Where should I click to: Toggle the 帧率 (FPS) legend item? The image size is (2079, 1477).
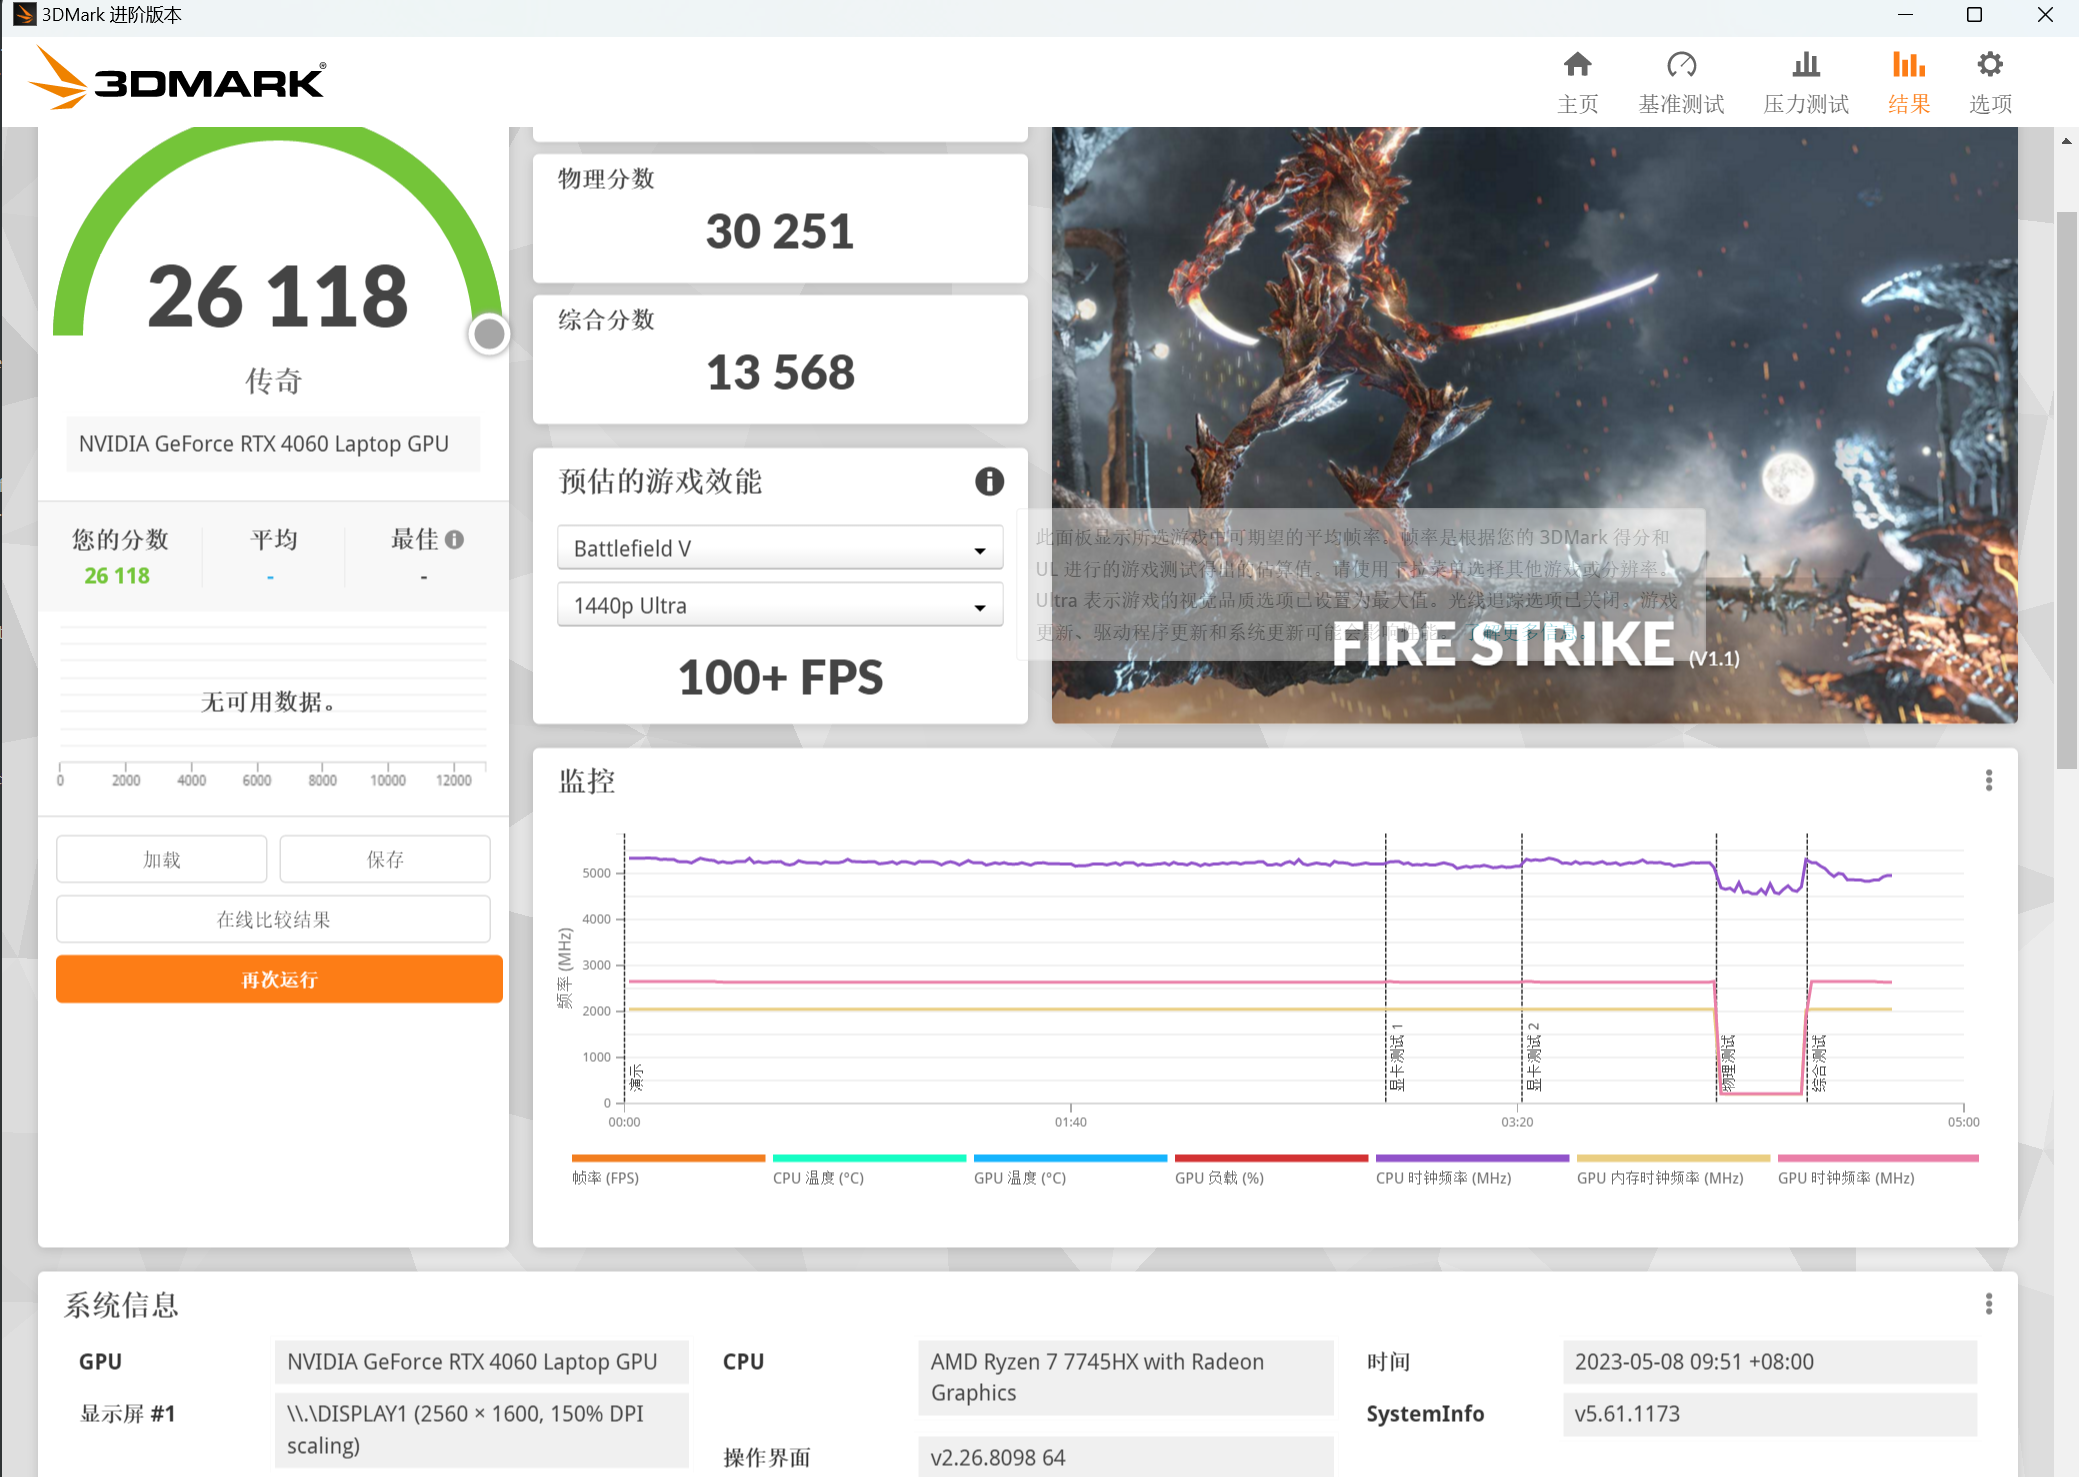[668, 1170]
